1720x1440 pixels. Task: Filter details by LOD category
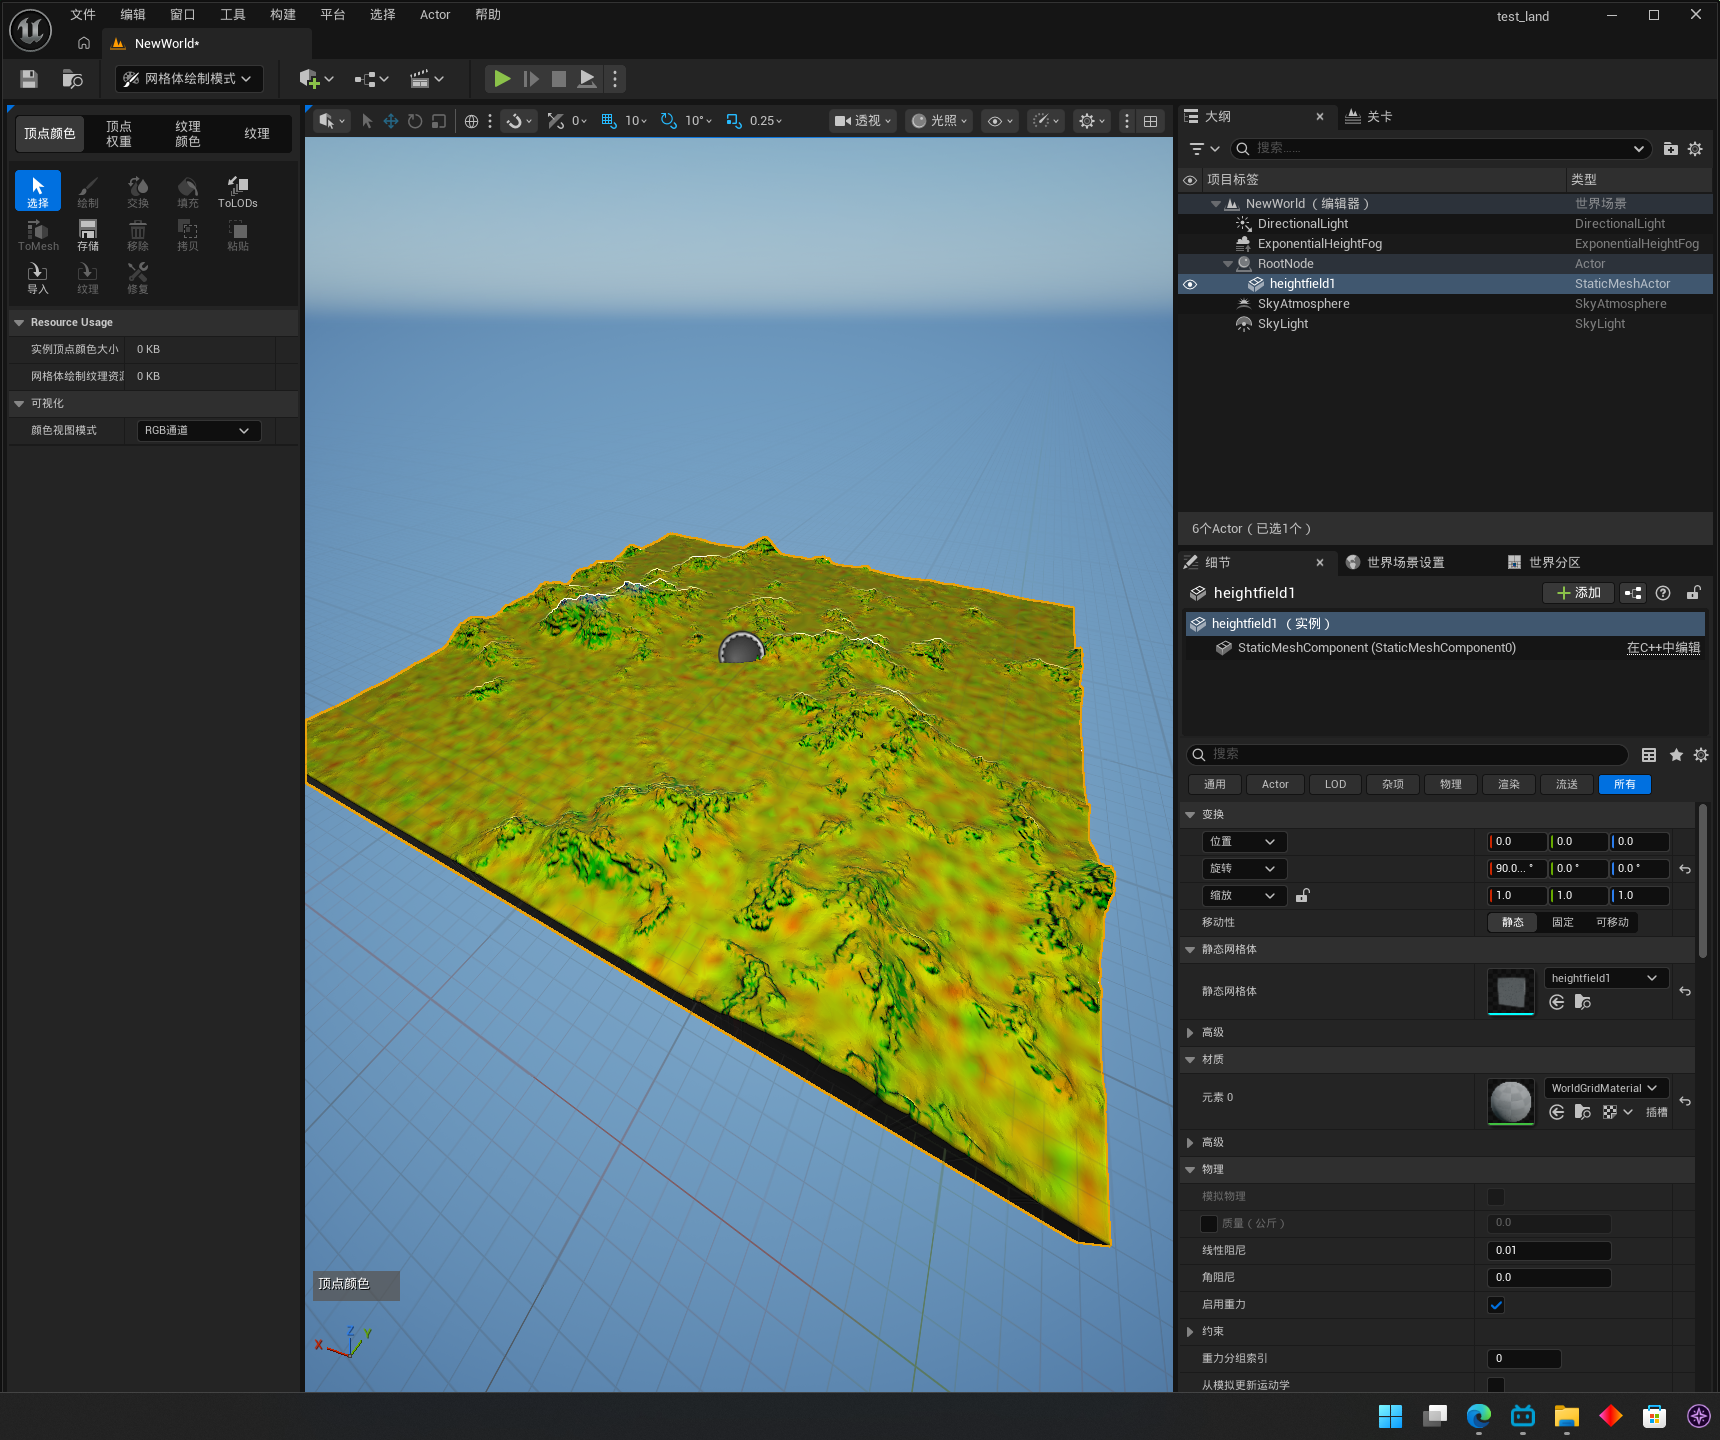(1335, 784)
